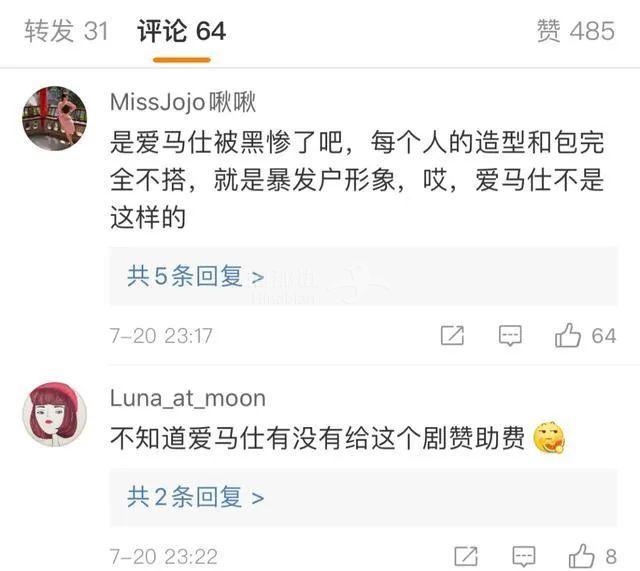Tap the emoji in Luna_at_moon's comment
The width and height of the screenshot is (640, 571).
pos(549,438)
